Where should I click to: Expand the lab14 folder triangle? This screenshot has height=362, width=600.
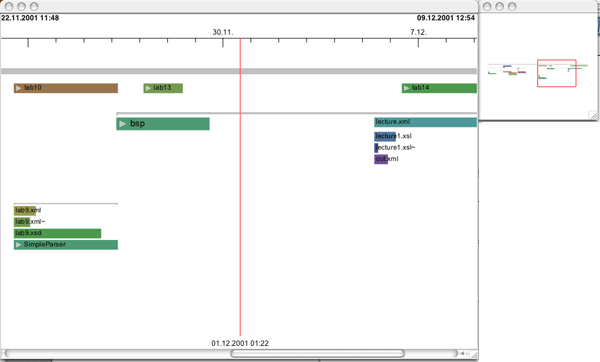click(x=406, y=88)
